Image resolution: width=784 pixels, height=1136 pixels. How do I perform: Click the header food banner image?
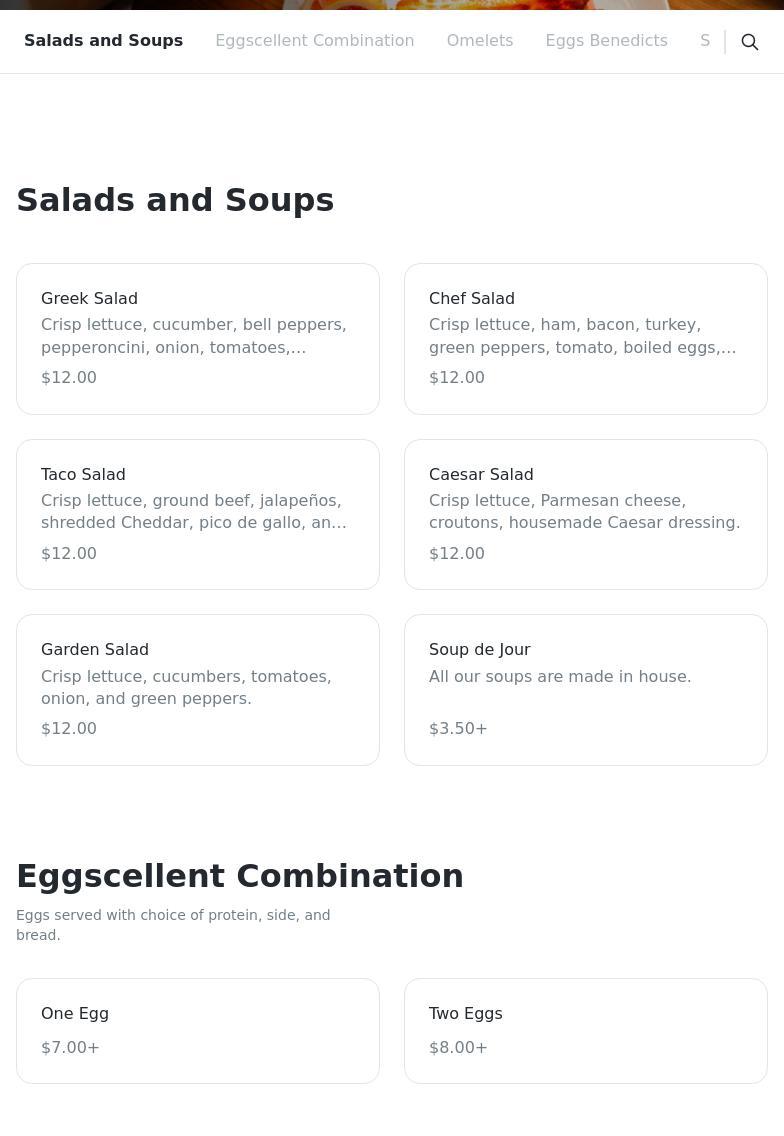pos(392,4)
